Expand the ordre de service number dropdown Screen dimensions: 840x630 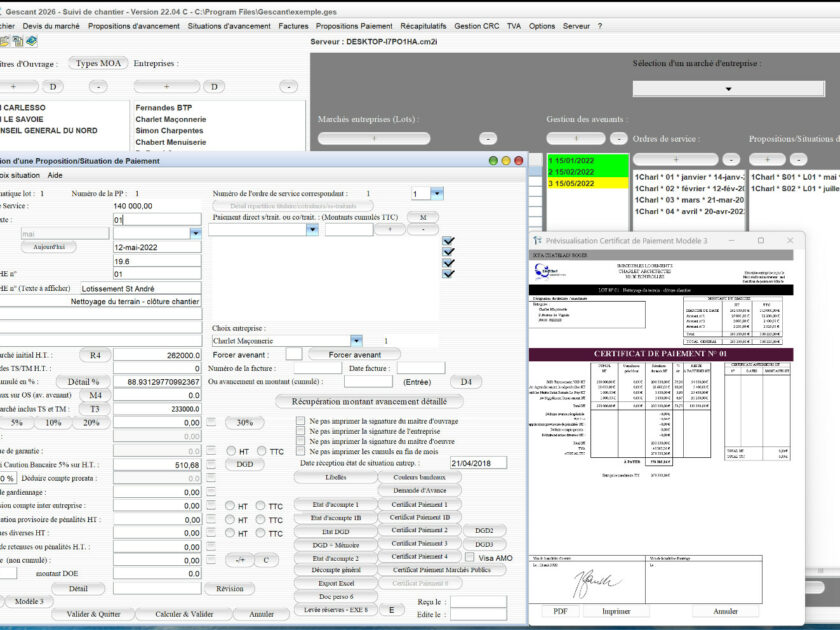tap(437, 193)
